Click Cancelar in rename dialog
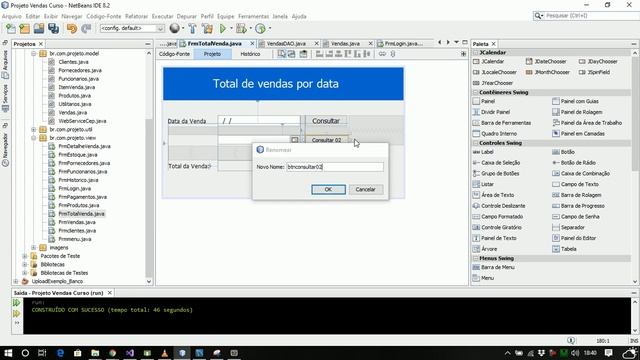640x360 pixels. click(365, 189)
